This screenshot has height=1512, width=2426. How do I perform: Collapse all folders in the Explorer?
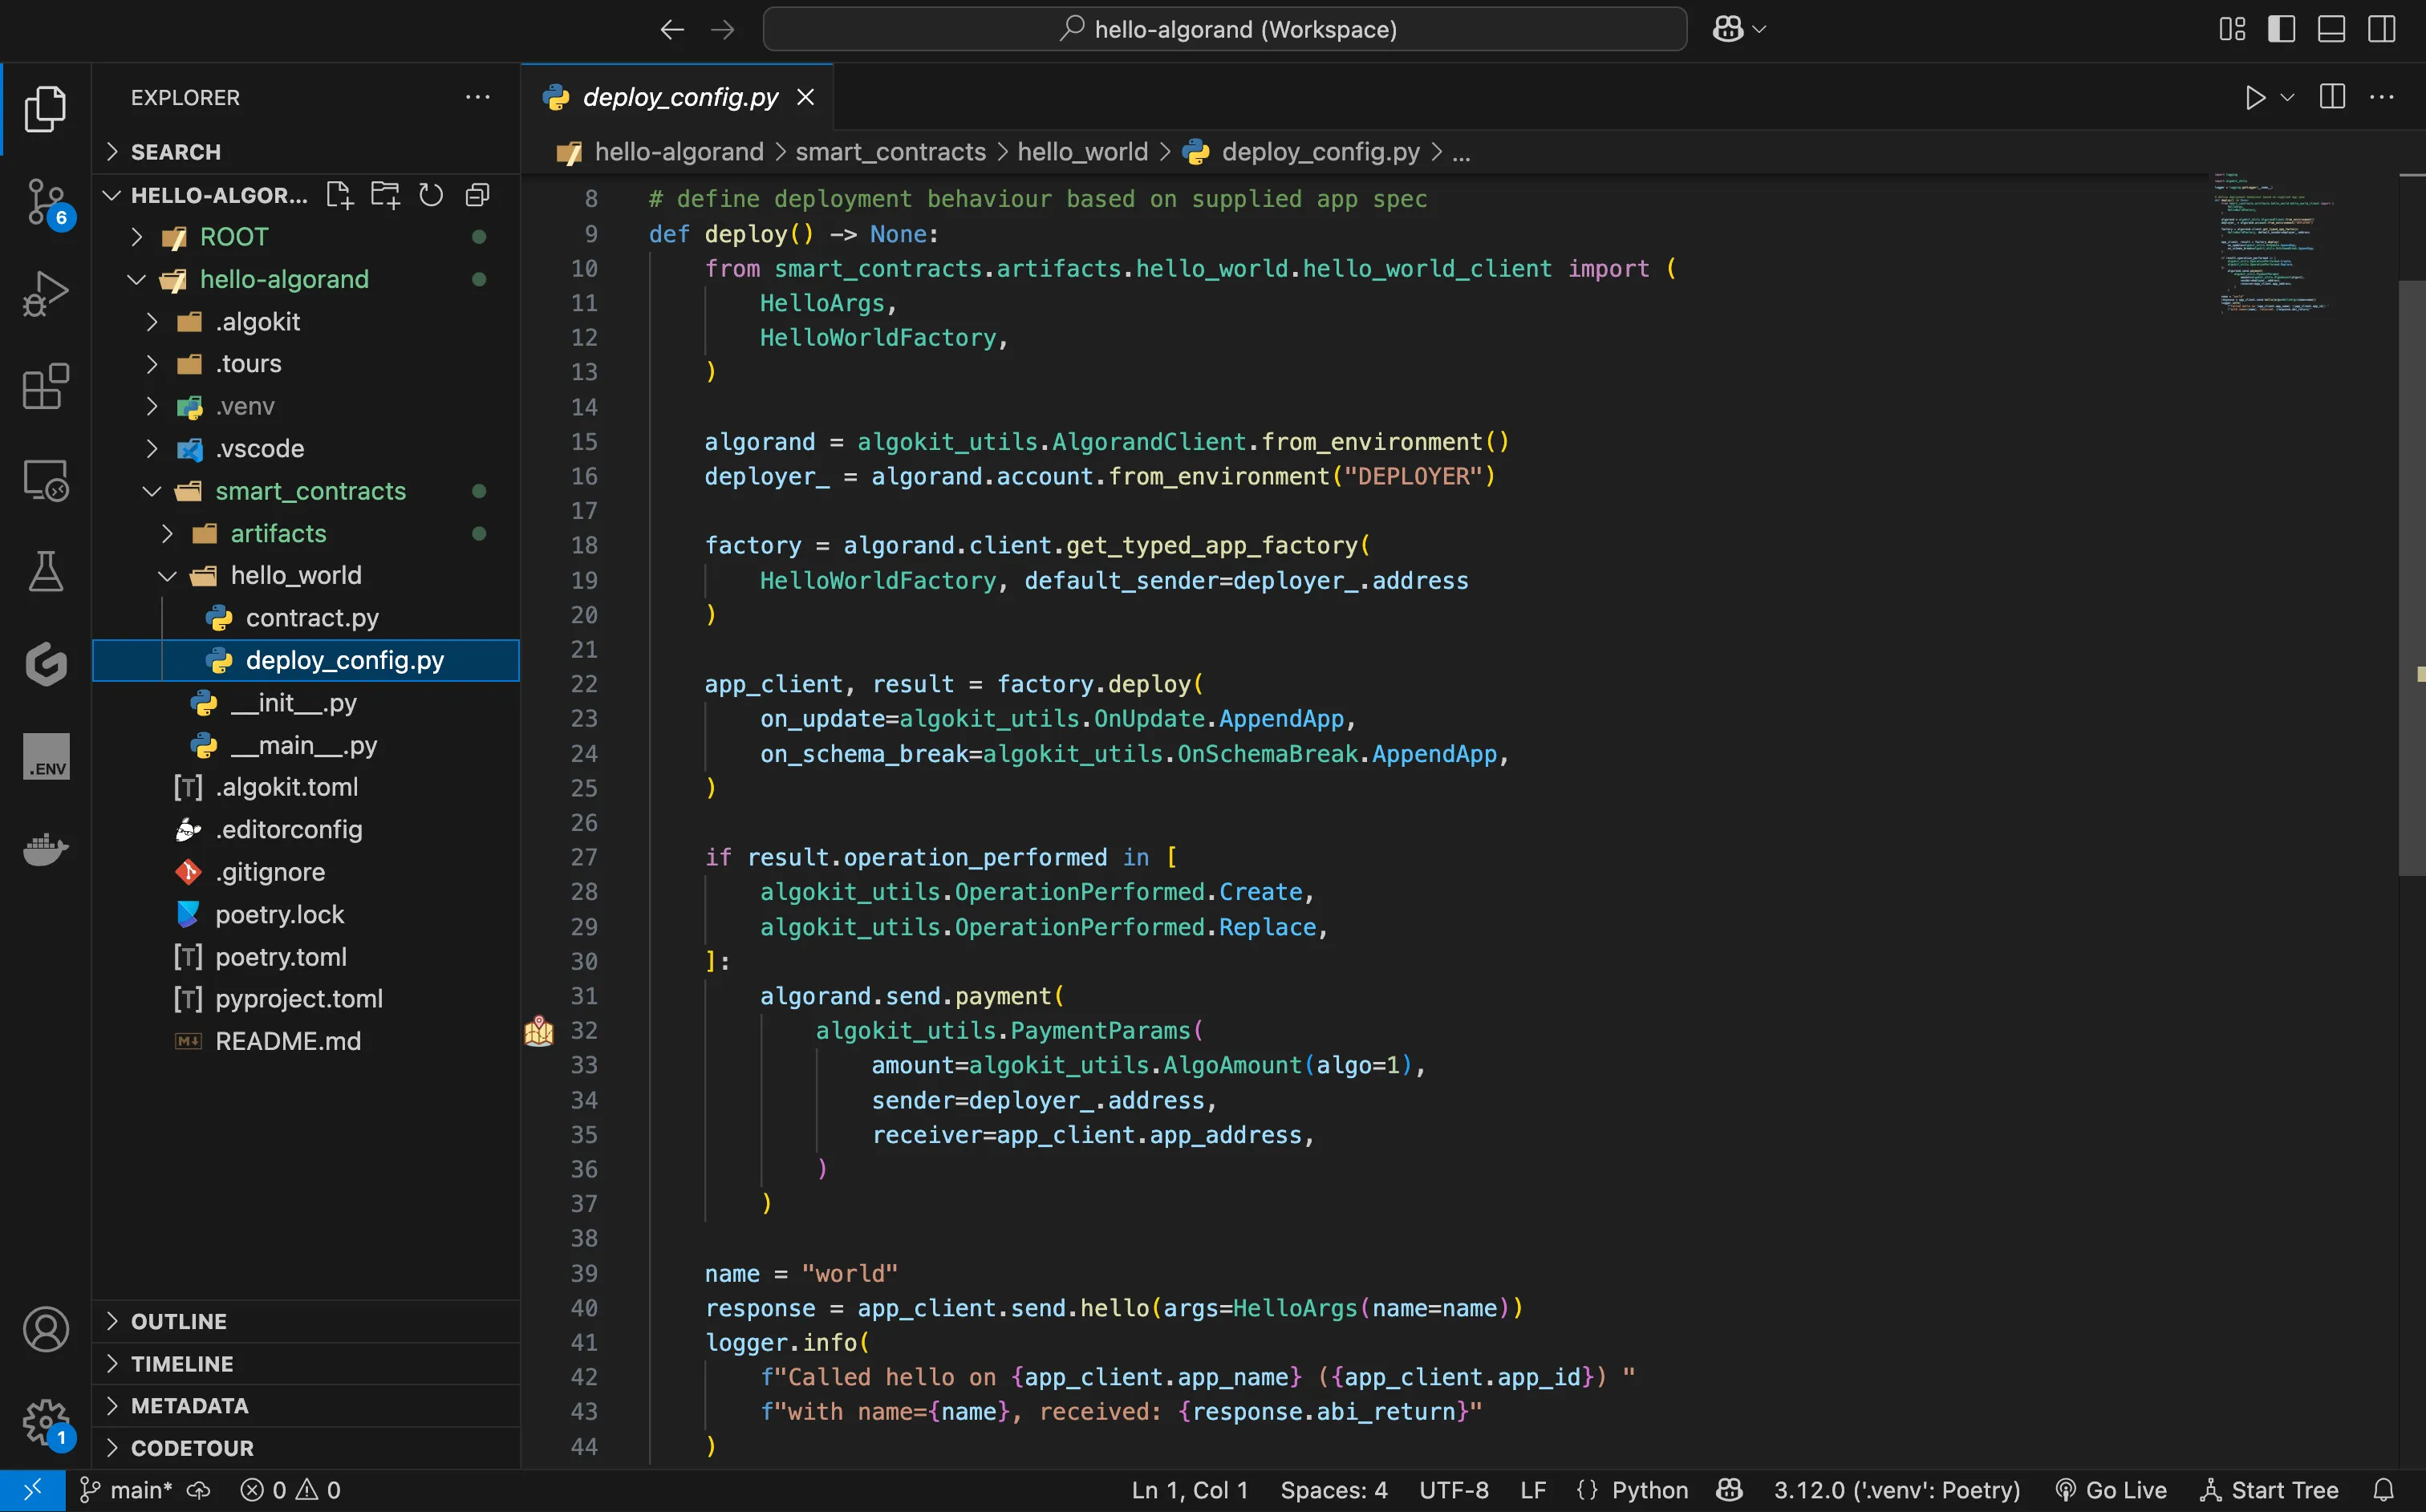click(477, 194)
